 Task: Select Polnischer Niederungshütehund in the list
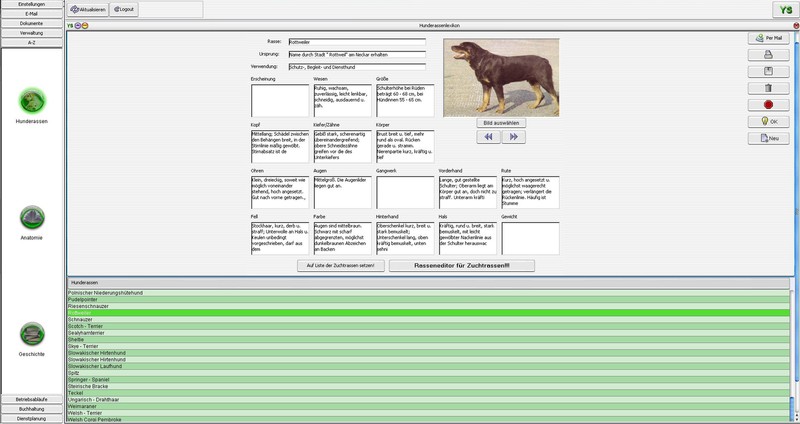click(x=429, y=293)
